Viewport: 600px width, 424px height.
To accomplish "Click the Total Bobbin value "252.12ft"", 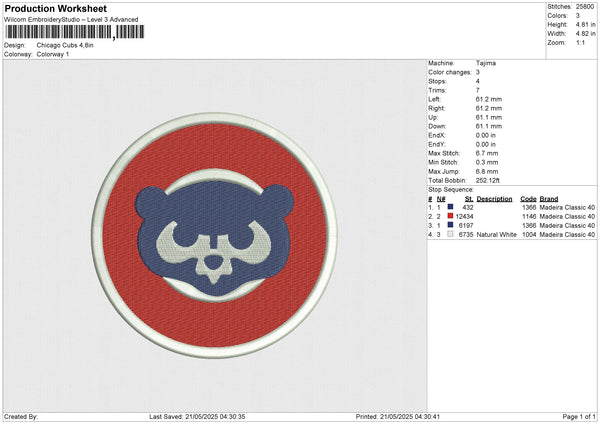I will [x=488, y=180].
